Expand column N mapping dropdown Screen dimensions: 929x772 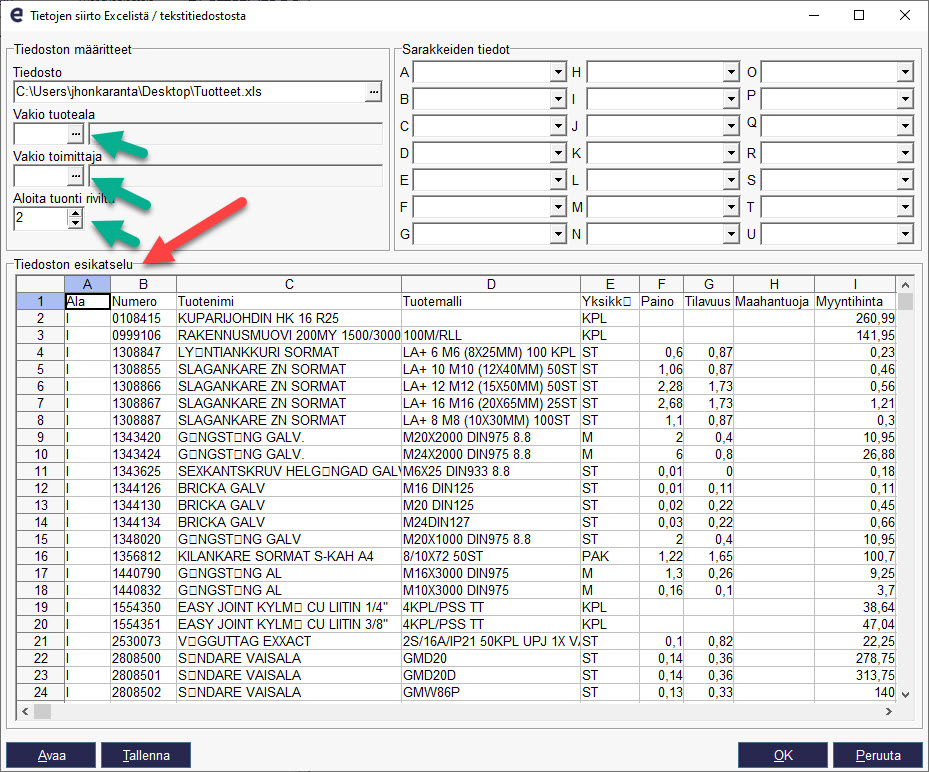coord(731,235)
